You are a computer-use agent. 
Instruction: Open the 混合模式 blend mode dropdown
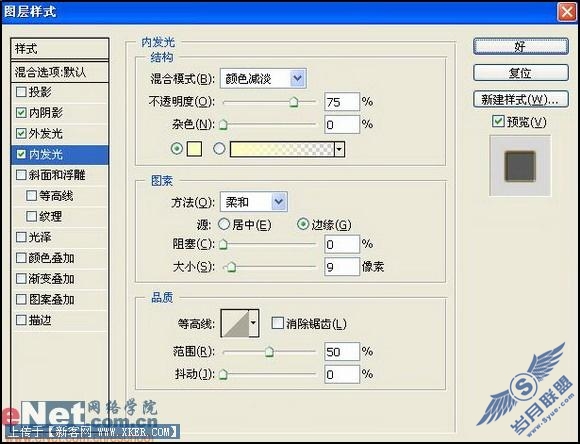263,78
